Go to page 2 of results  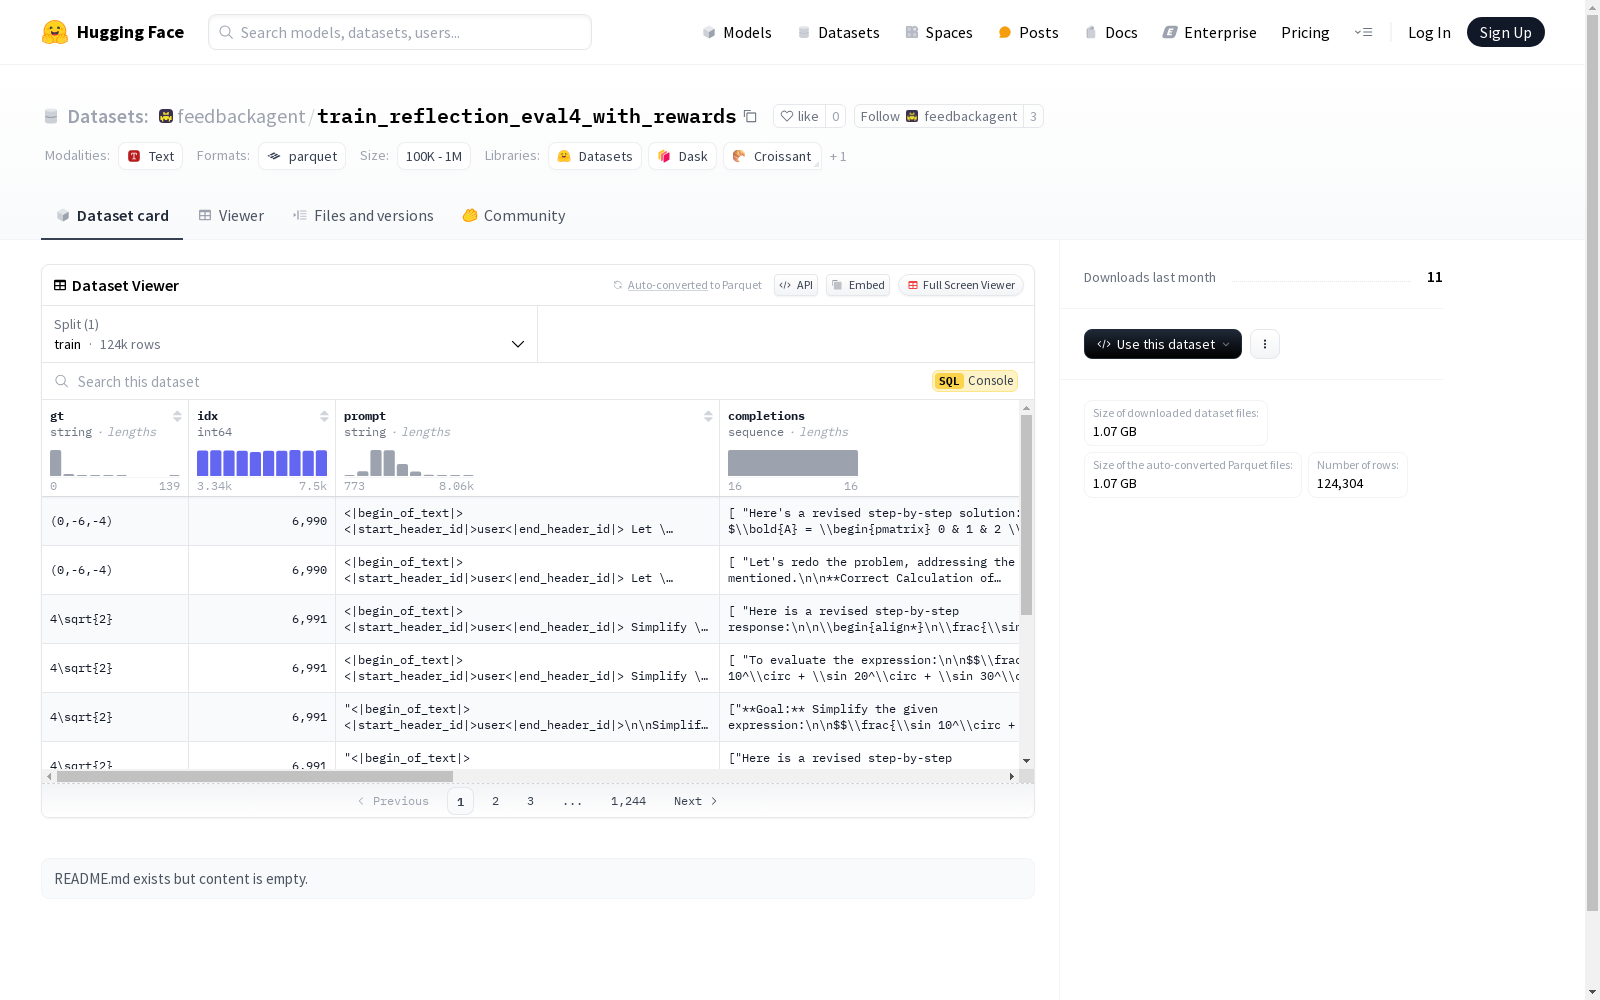pos(495,801)
